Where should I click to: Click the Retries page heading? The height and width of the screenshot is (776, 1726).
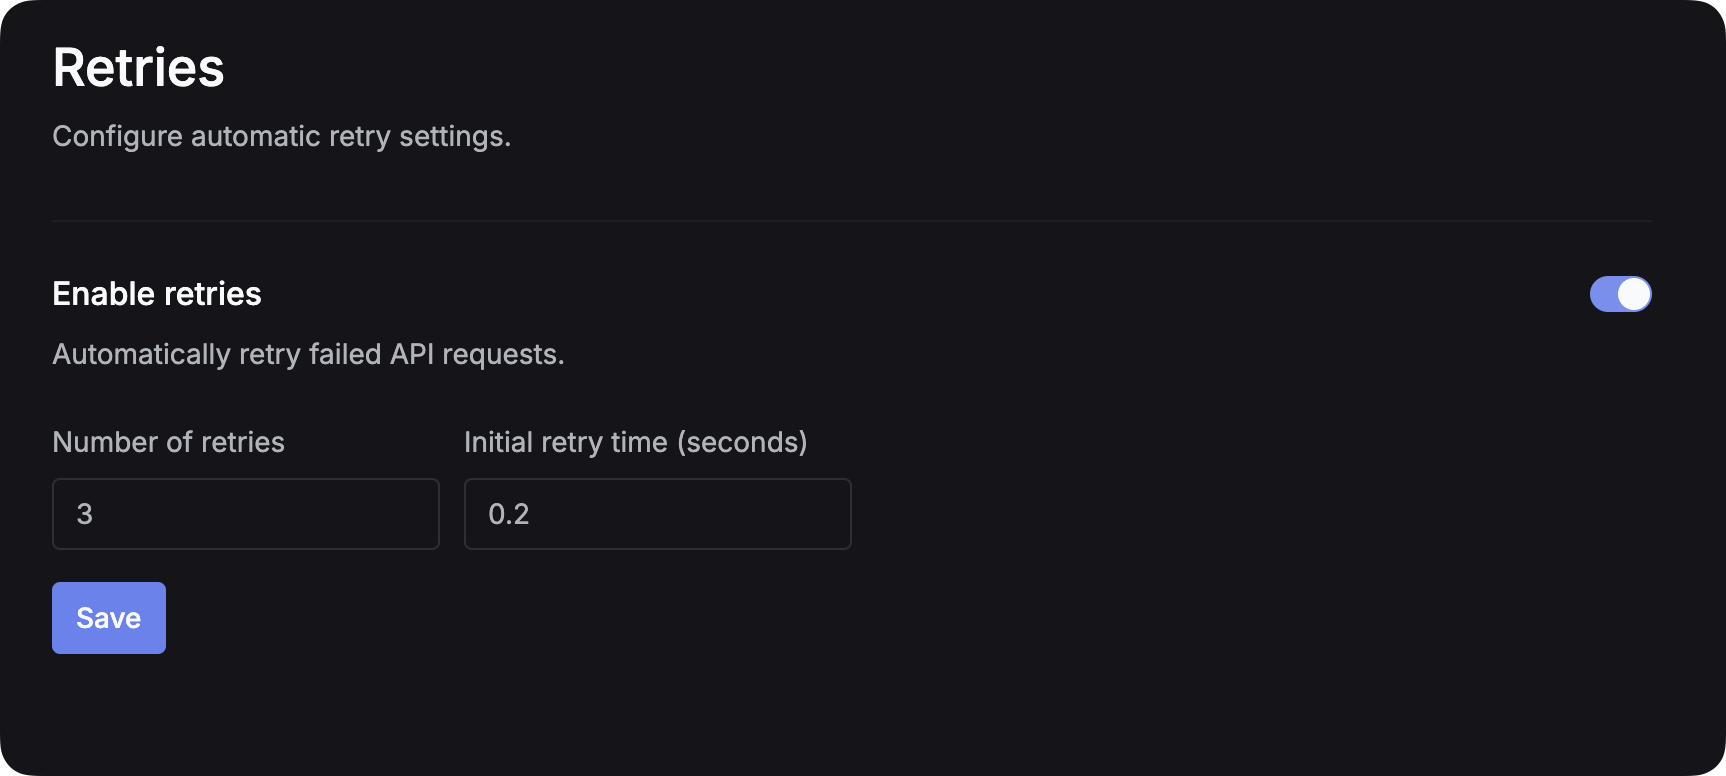(x=139, y=68)
